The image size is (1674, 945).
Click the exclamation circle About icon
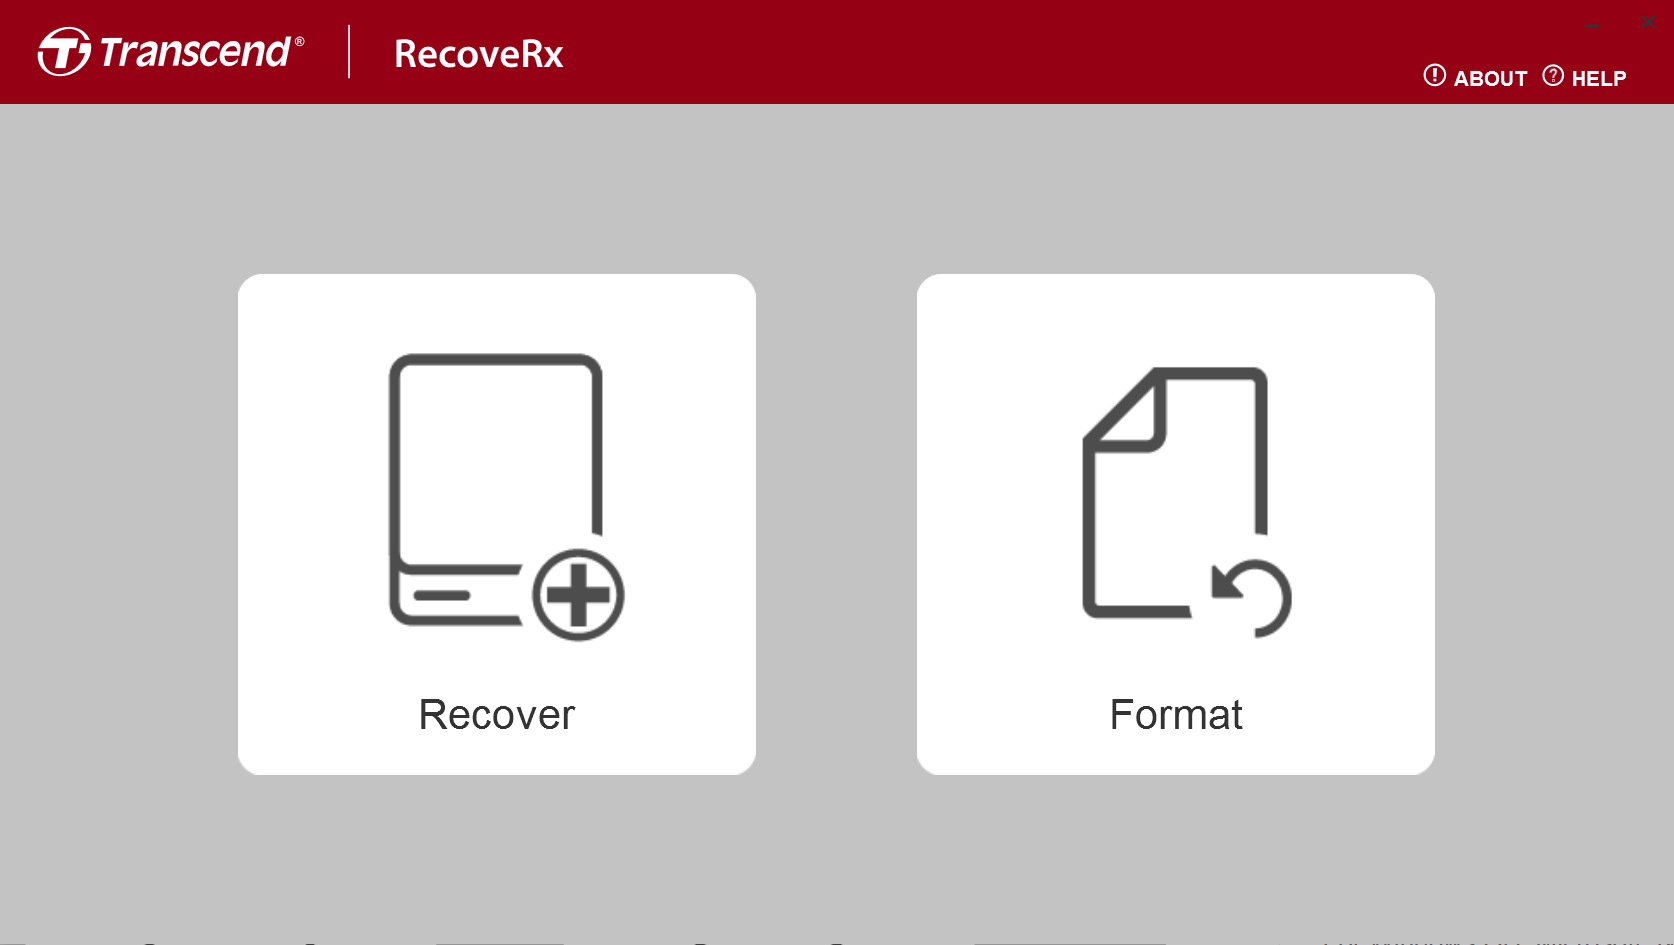coord(1434,76)
